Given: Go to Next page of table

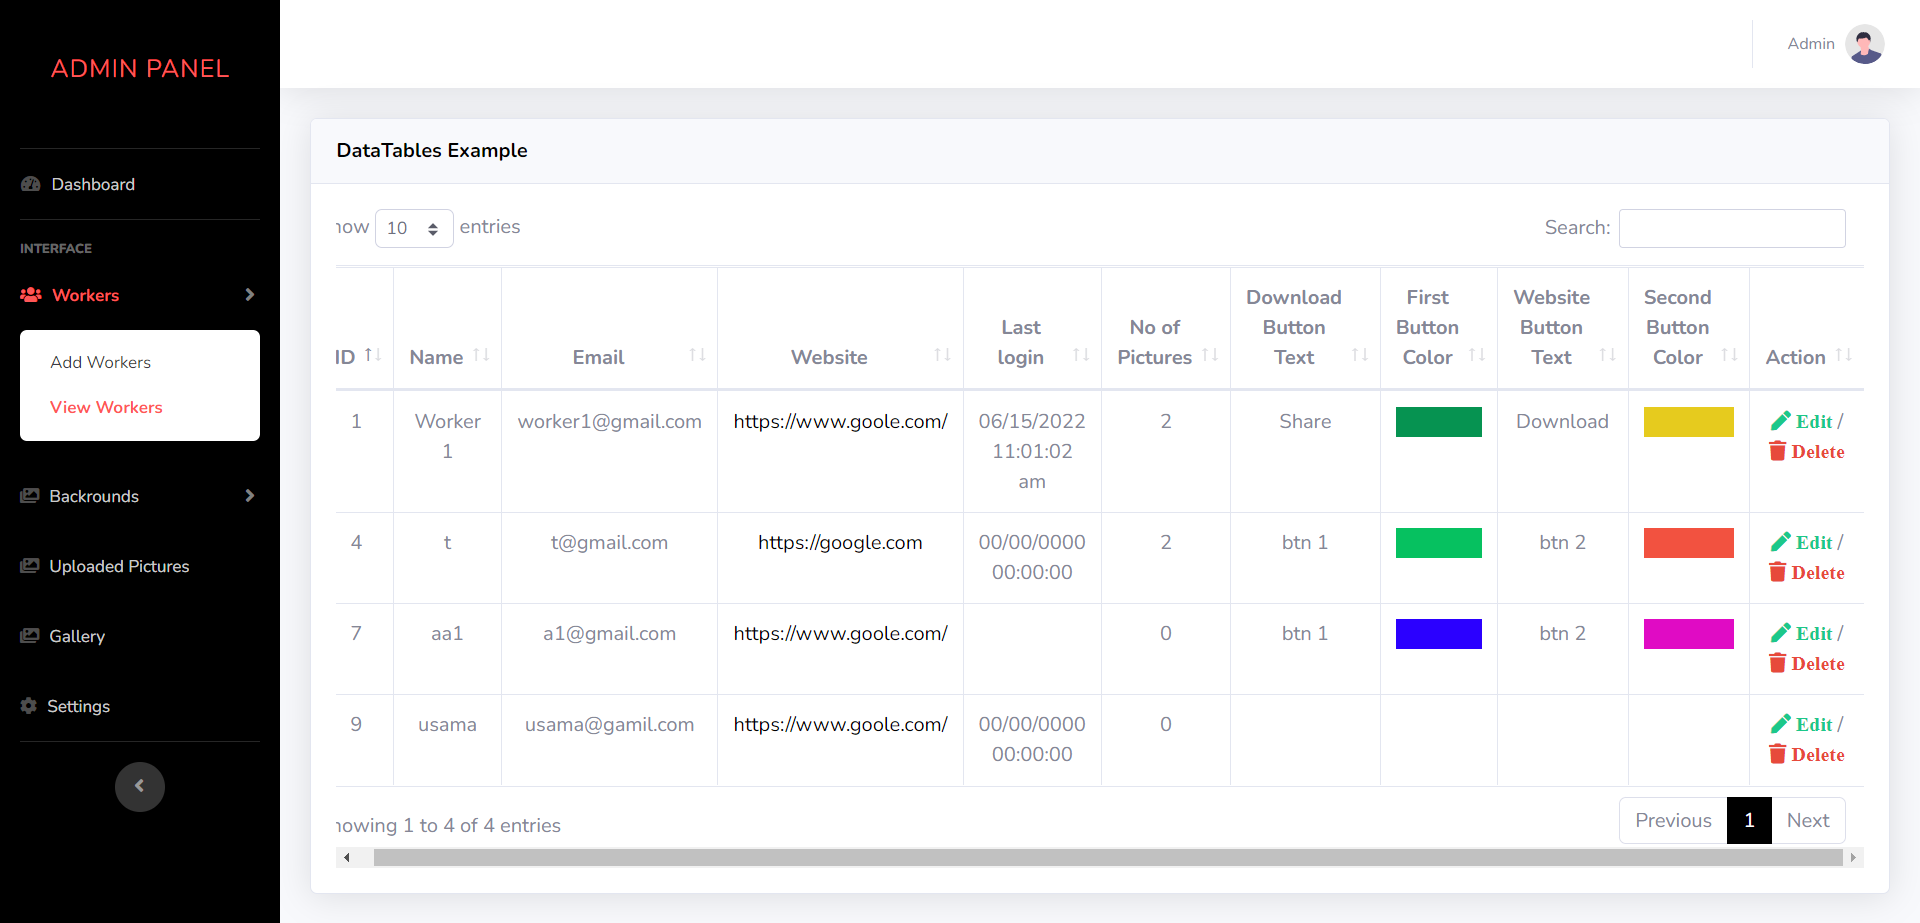Looking at the screenshot, I should click(1807, 820).
